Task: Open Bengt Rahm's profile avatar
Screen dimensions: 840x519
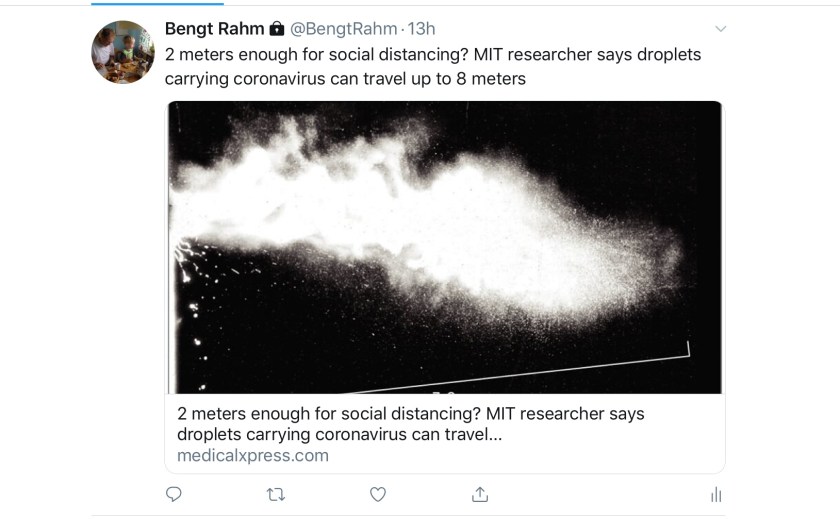Action: (123, 52)
